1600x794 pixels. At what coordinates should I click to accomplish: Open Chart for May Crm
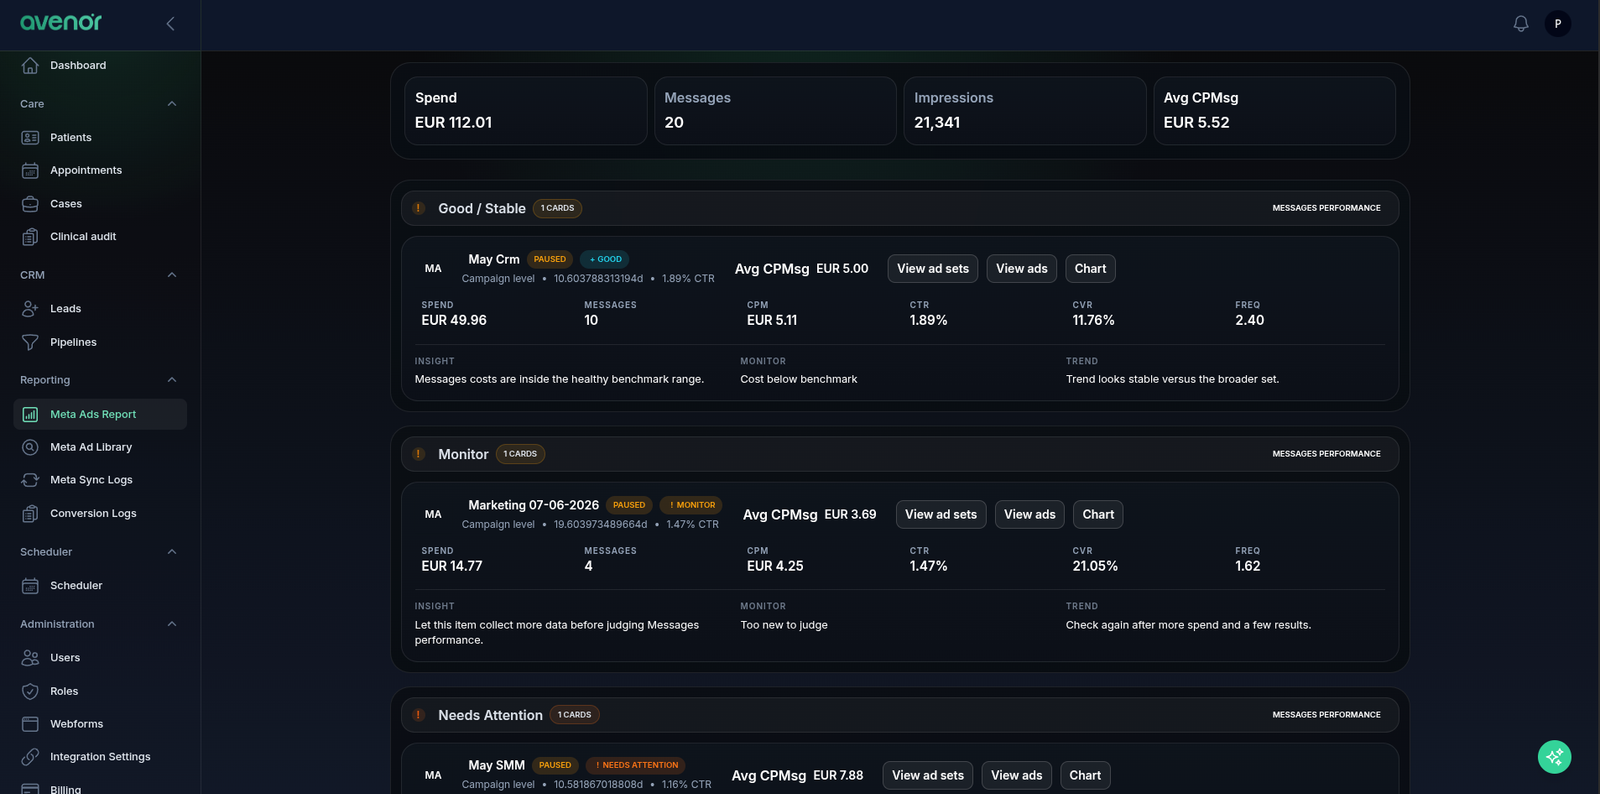click(1090, 268)
